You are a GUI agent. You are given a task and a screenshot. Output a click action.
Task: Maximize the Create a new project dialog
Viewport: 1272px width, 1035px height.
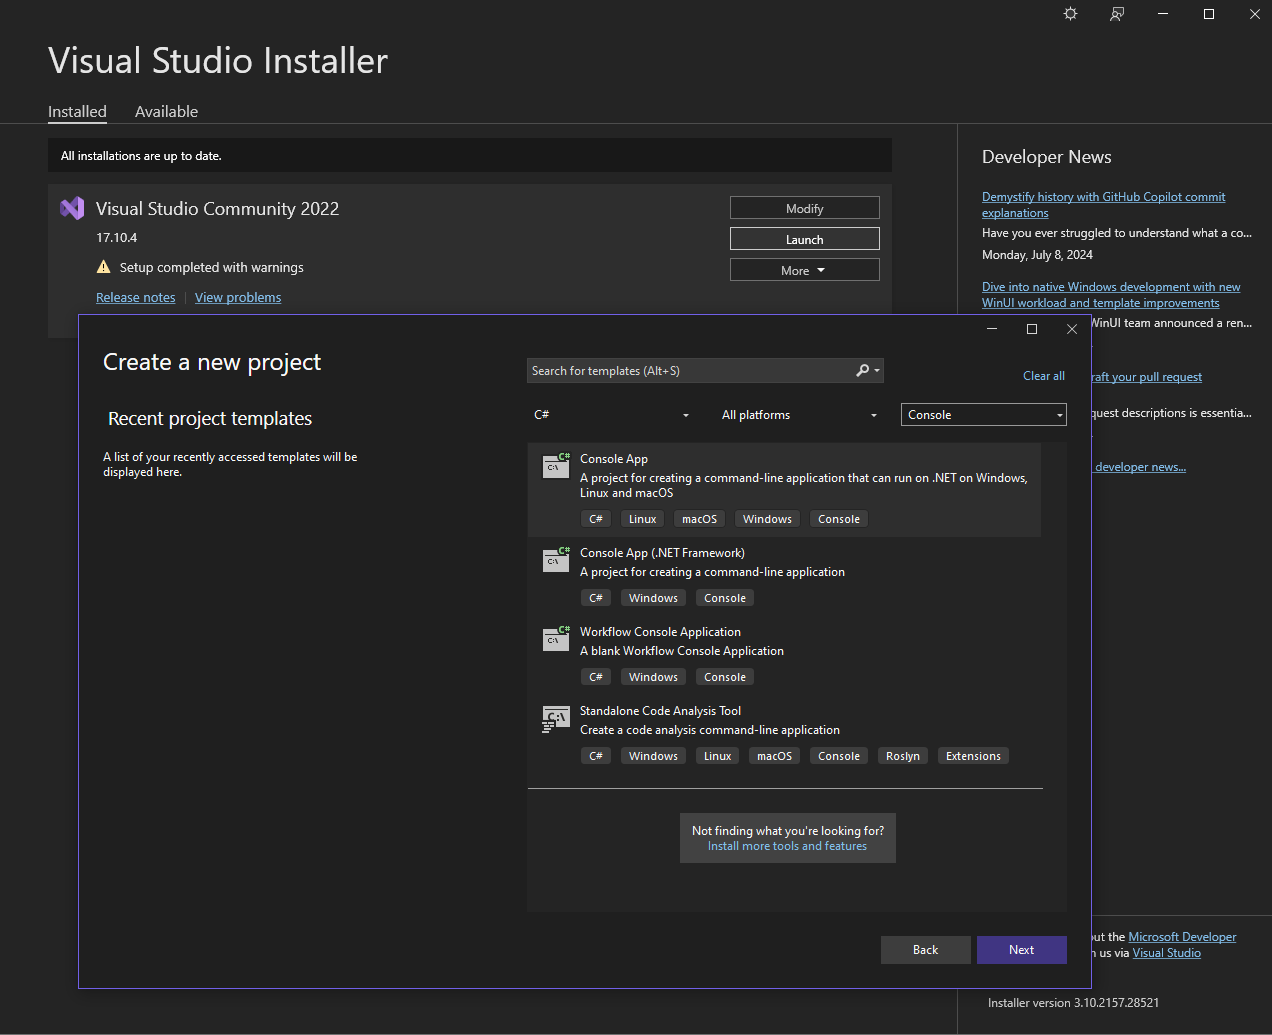click(1032, 329)
